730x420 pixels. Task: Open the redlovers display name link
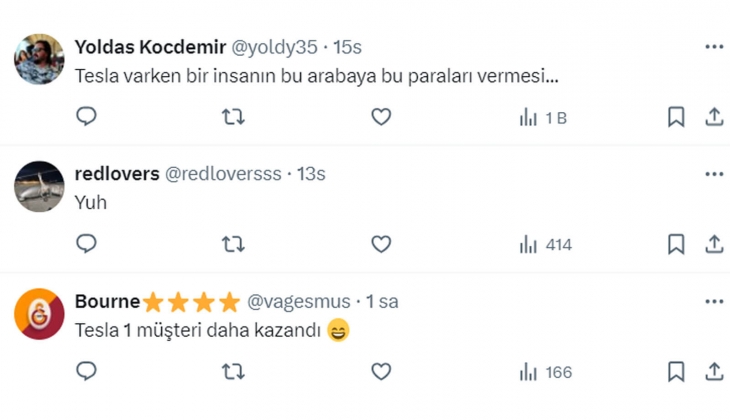117,174
